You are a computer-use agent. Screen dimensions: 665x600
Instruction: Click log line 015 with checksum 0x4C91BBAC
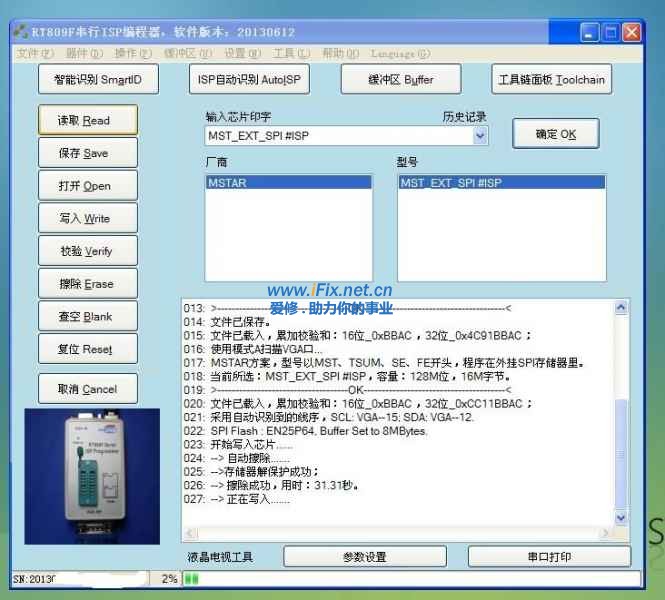[357, 335]
